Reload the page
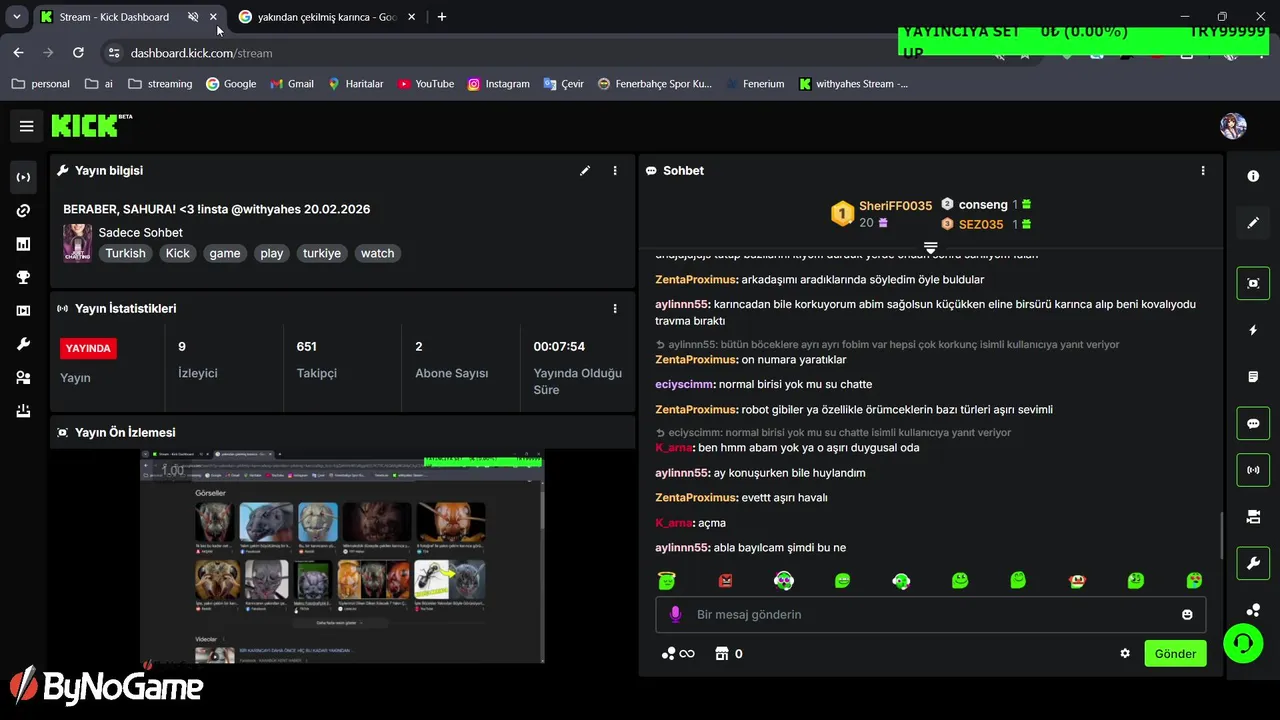The height and width of the screenshot is (720, 1280). tap(78, 53)
